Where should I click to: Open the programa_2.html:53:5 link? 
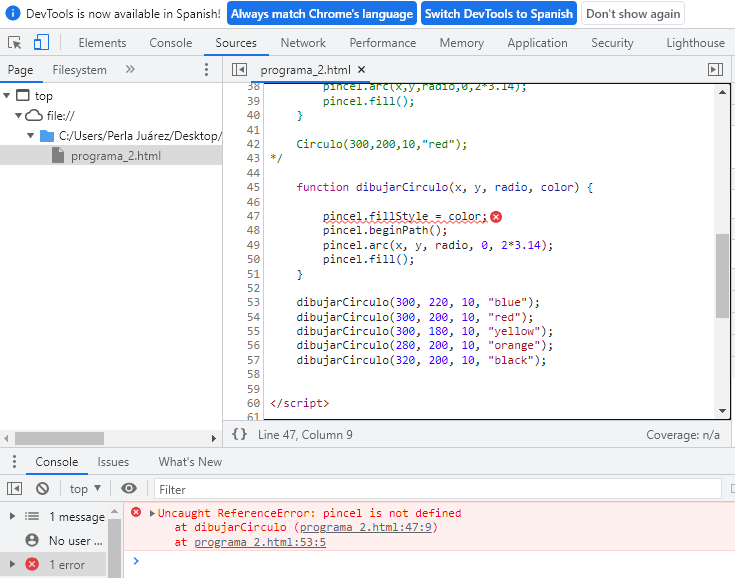(x=260, y=542)
